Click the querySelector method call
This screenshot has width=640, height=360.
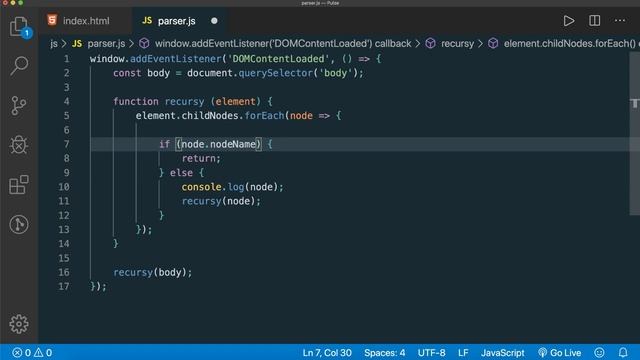(x=276, y=73)
